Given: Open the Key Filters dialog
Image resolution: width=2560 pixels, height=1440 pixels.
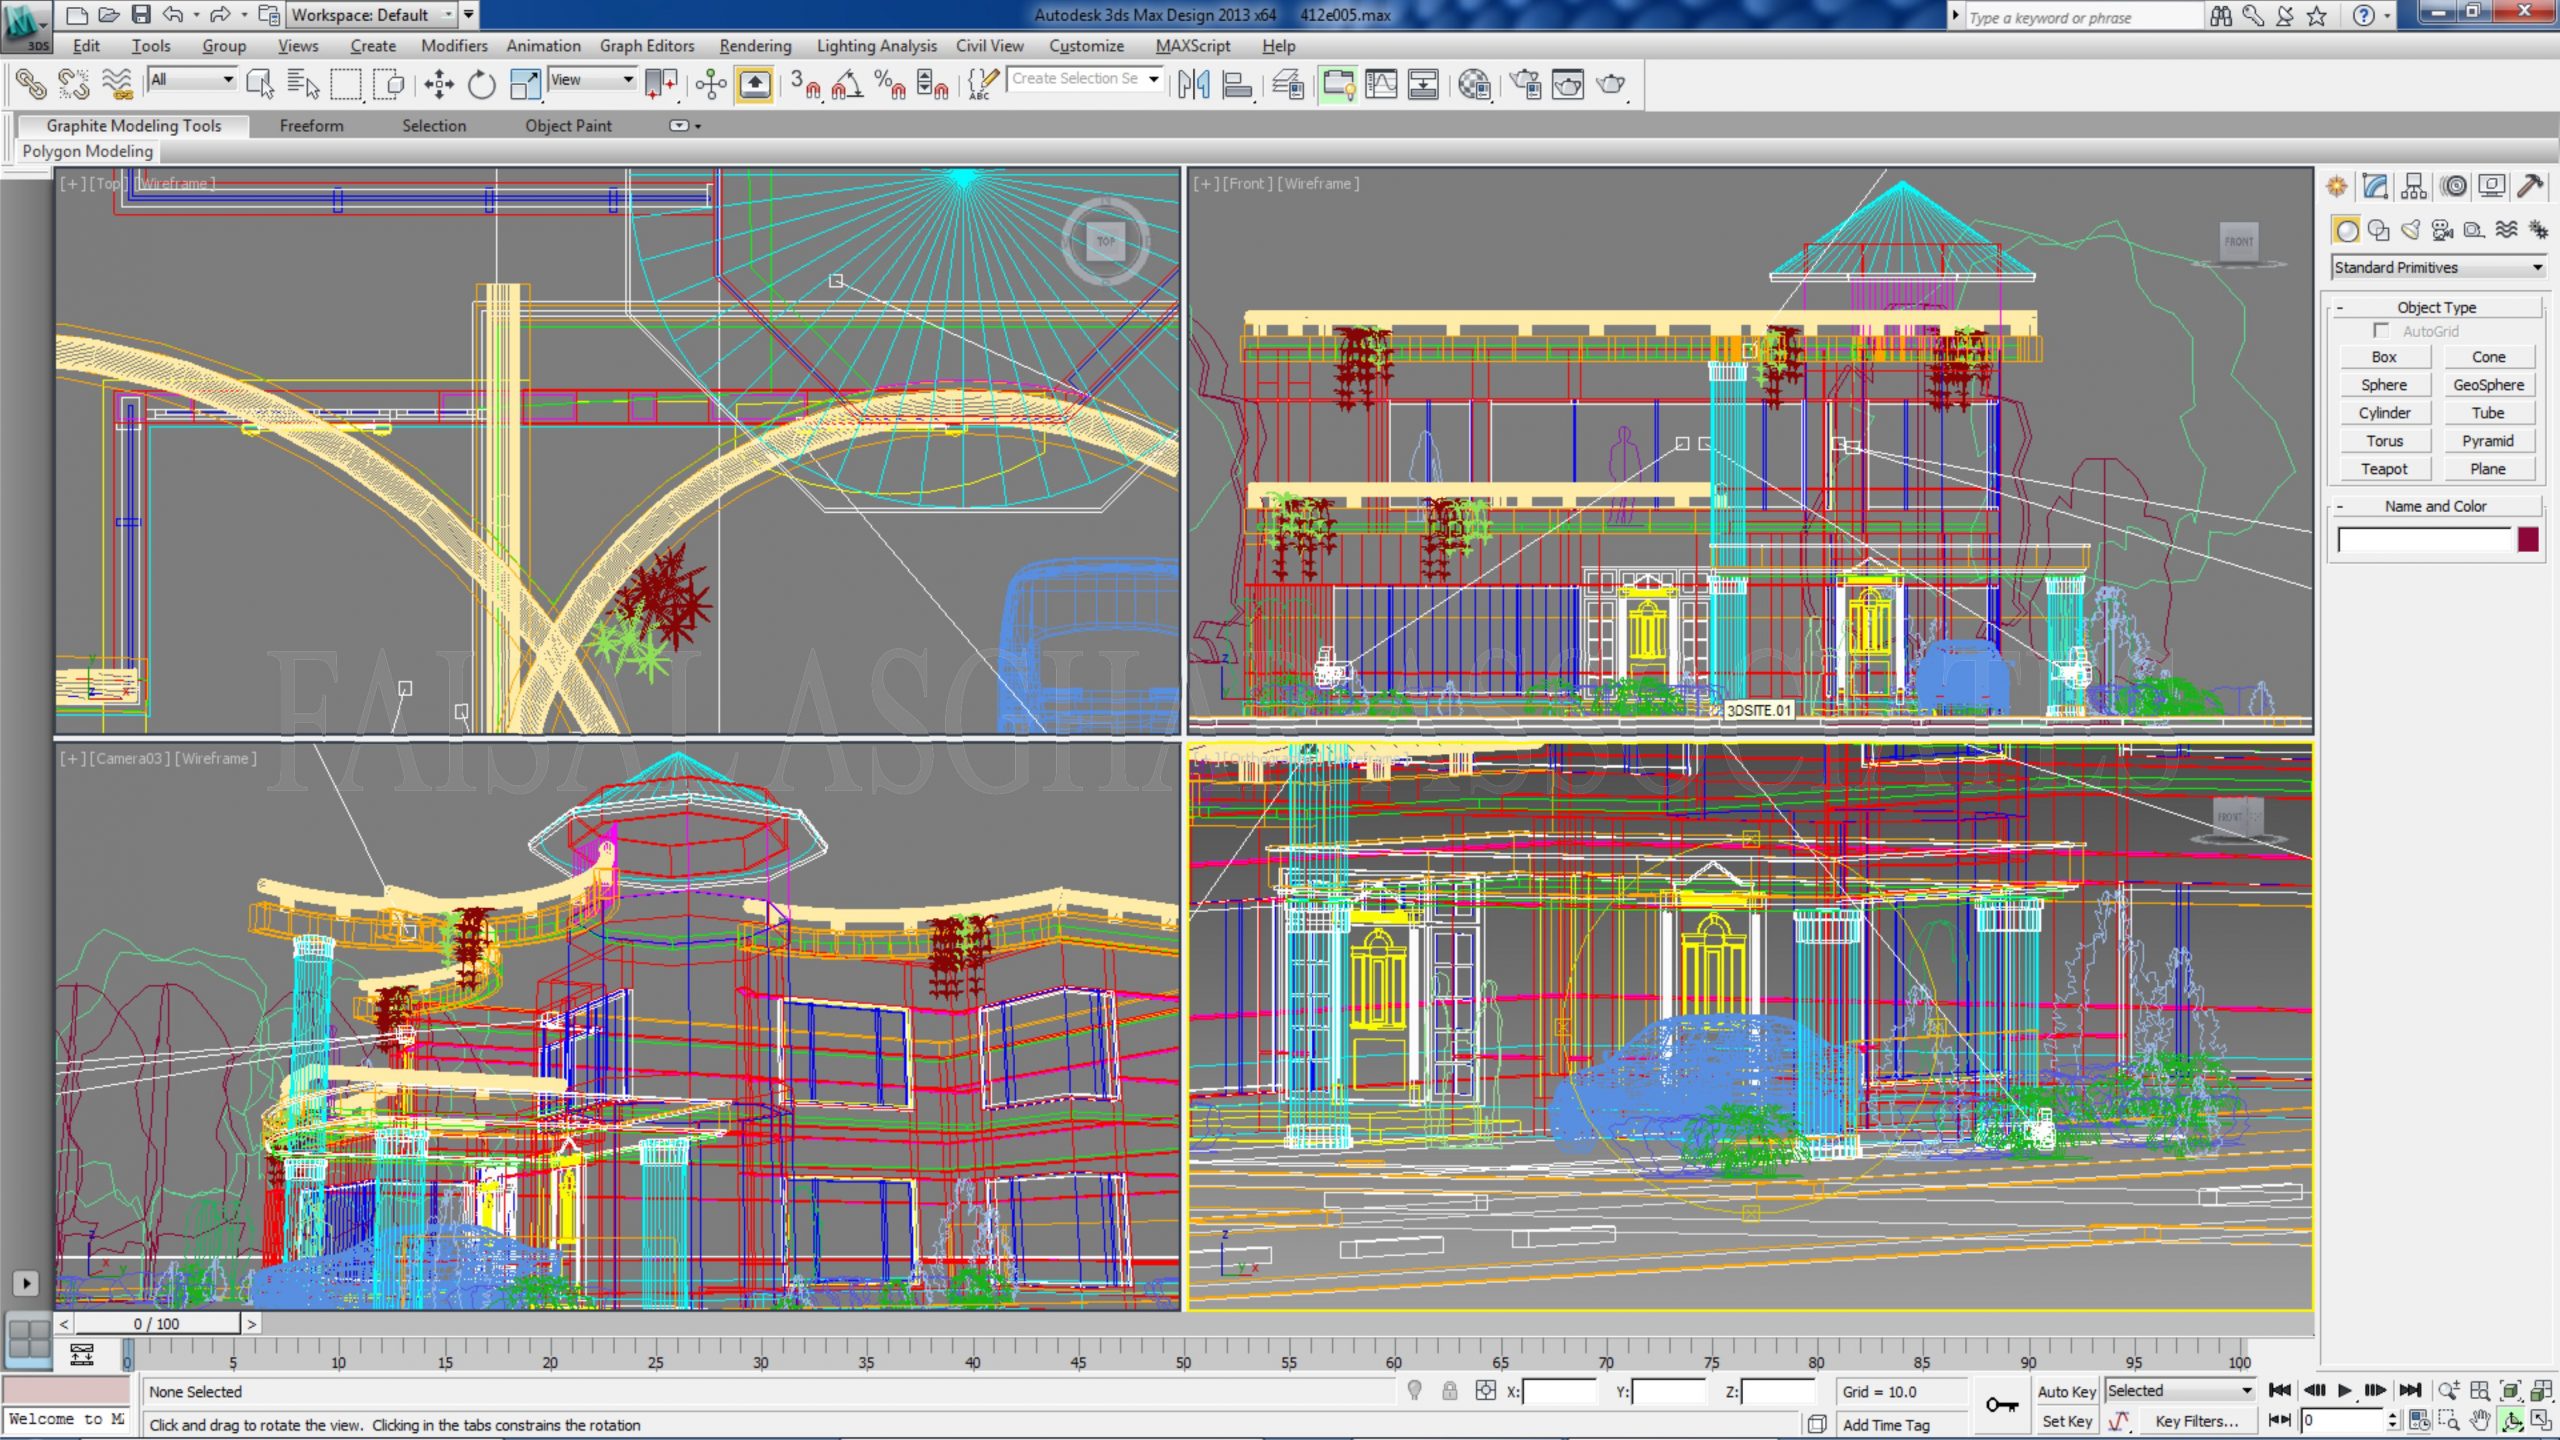Looking at the screenshot, I should pos(2196,1421).
